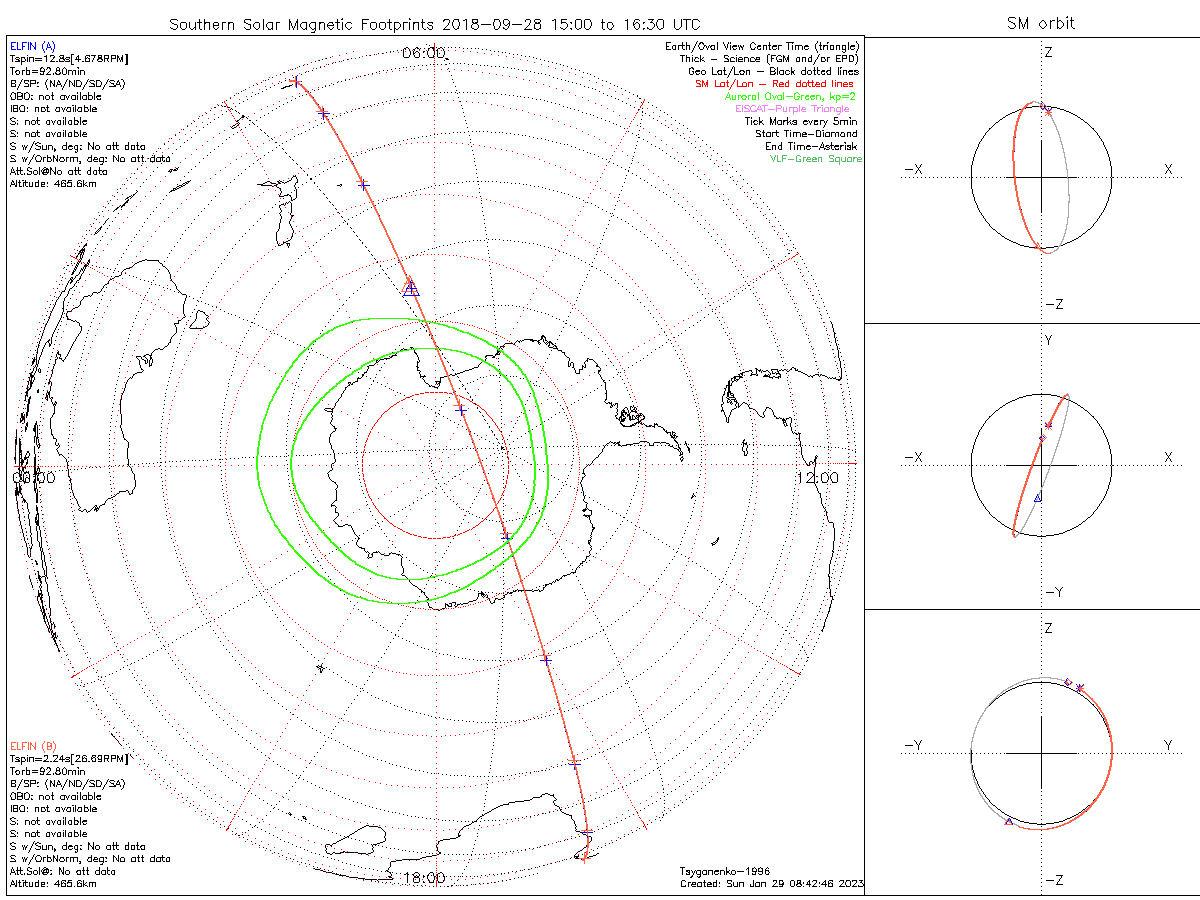
Task: Select the 'ELFIN (A)' label
Action: tap(33, 46)
